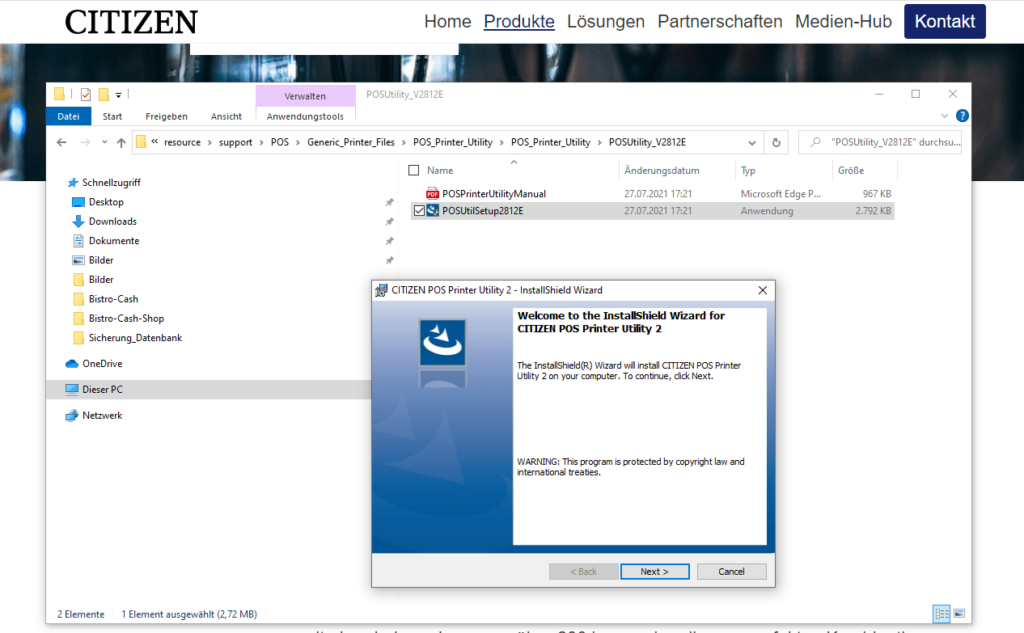This screenshot has width=1024, height=633.
Task: Click the Generic_Printer_Files breadcrumb segment
Action: 351,142
